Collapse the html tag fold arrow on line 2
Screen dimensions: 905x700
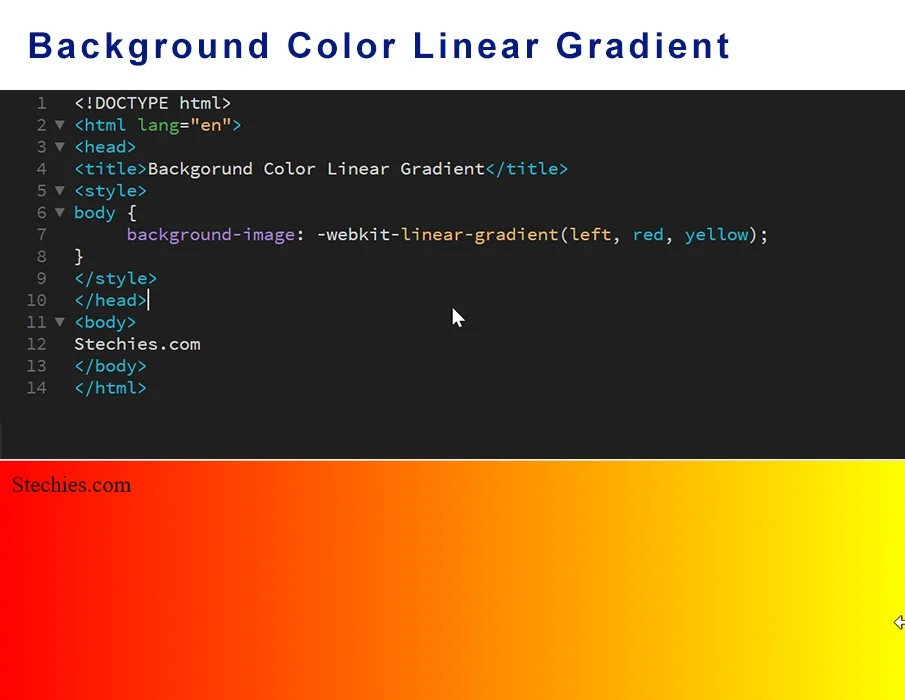[59, 125]
